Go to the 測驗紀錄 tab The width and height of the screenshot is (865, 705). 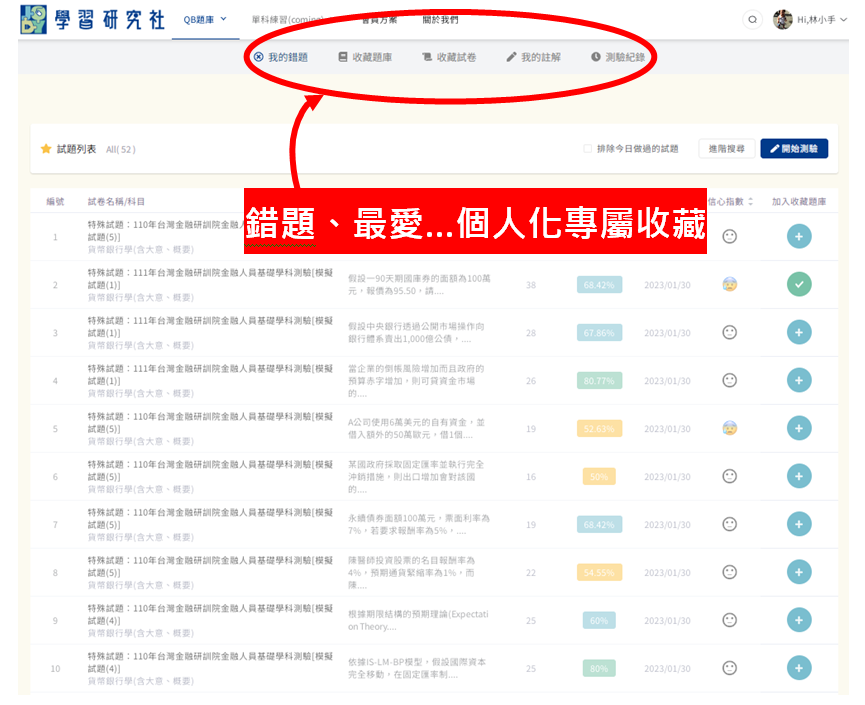pyautogui.click(x=617, y=57)
